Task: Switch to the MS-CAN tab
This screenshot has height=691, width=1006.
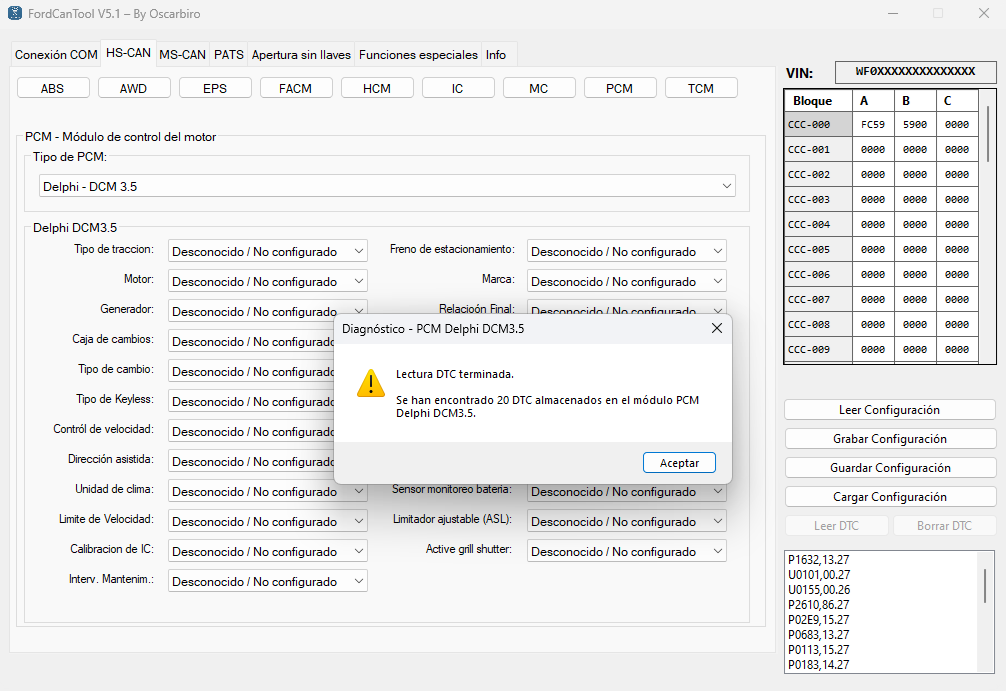Action: [x=182, y=55]
